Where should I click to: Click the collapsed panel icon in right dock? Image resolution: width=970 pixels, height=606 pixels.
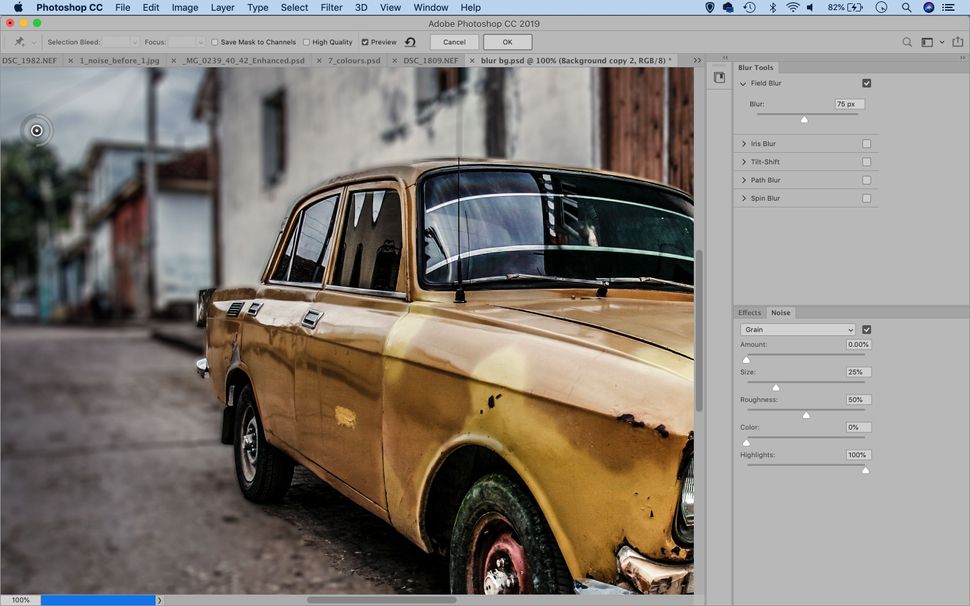coord(719,76)
